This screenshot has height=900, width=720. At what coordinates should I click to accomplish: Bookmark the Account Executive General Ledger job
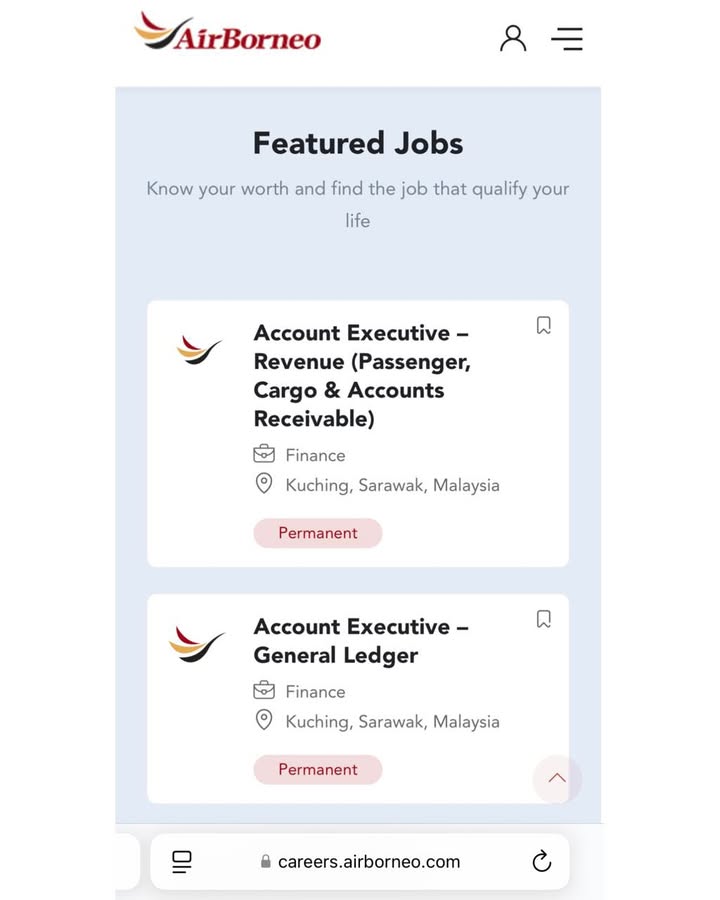543,619
